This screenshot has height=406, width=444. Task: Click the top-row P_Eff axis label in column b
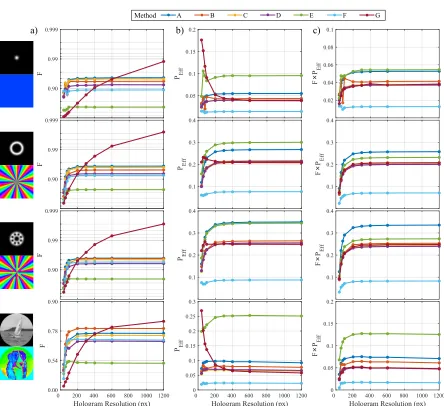(x=179, y=73)
